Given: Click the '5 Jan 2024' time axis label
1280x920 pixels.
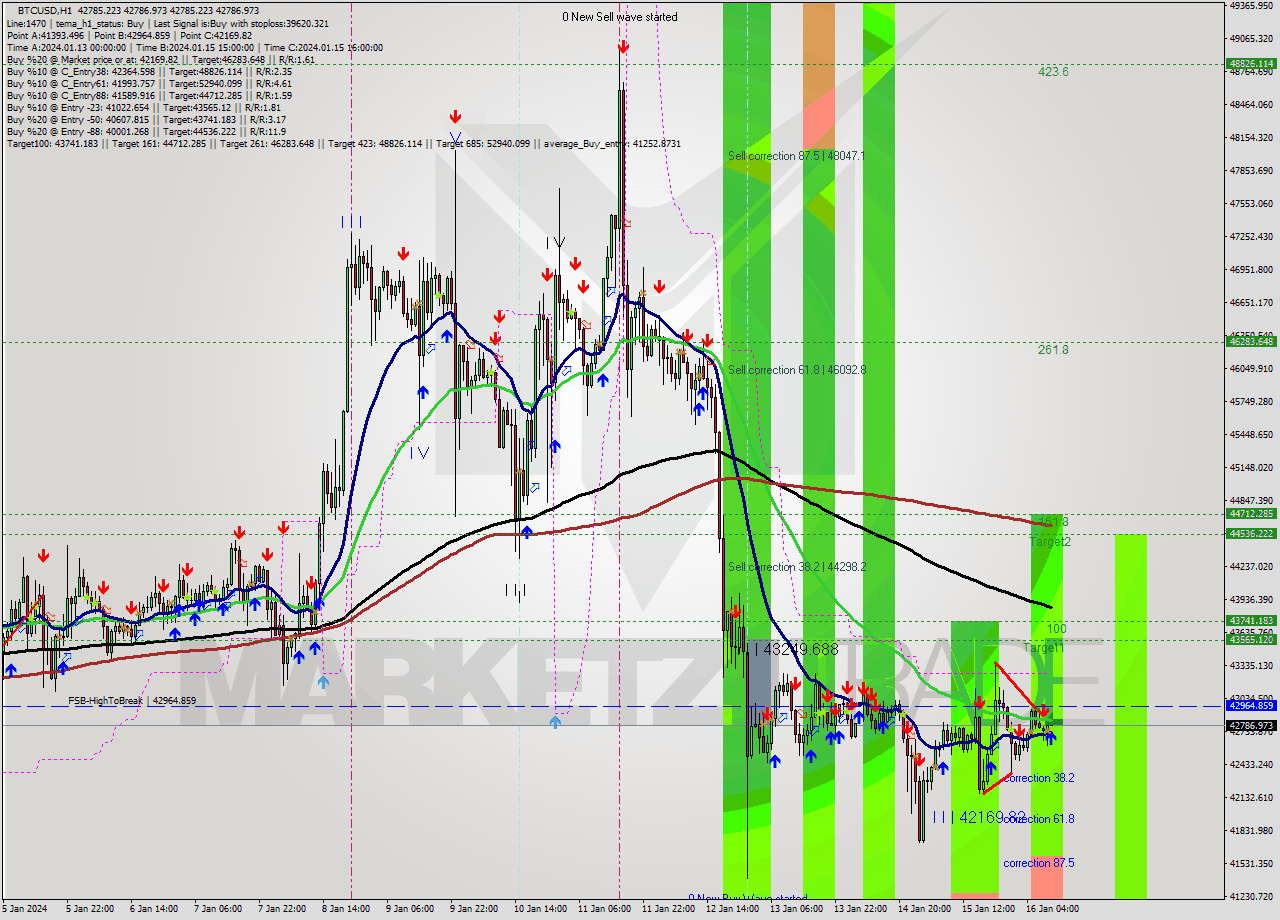Looking at the screenshot, I should [x=24, y=909].
